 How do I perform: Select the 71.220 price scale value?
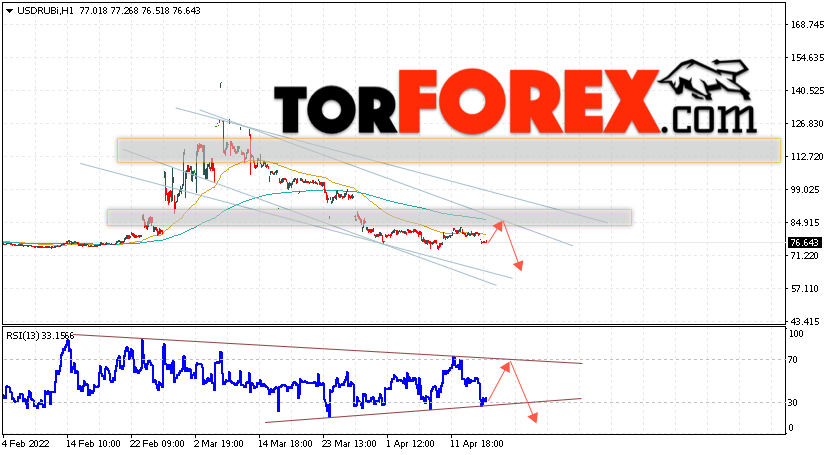[x=805, y=255]
